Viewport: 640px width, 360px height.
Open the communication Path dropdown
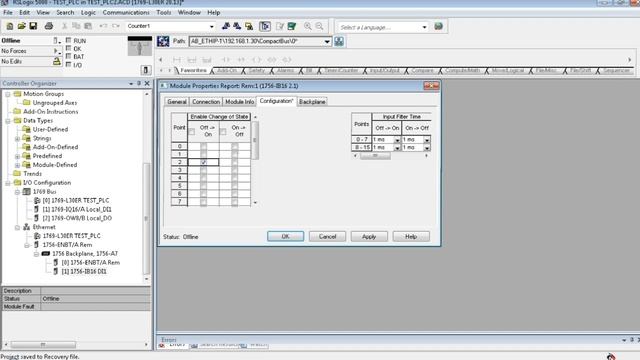pyautogui.click(x=327, y=42)
